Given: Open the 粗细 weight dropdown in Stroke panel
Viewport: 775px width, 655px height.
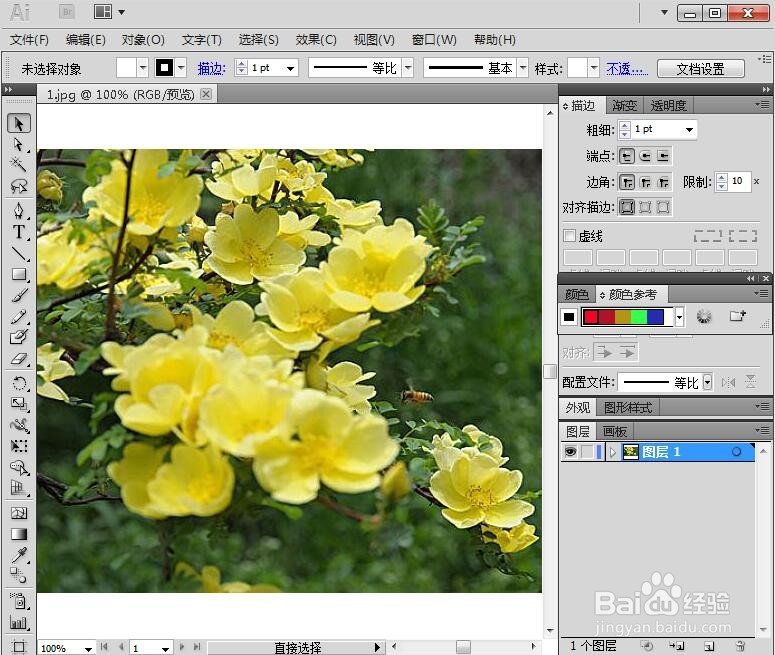Looking at the screenshot, I should (x=689, y=130).
